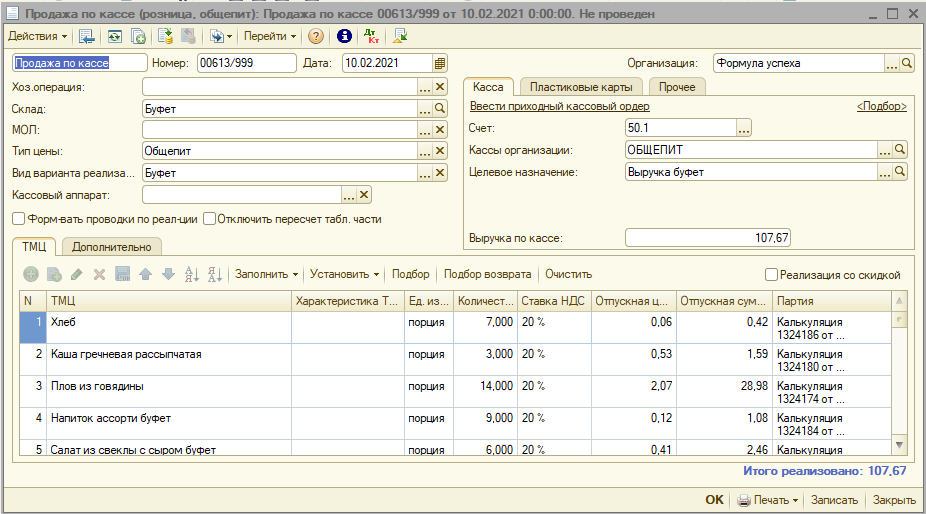Screen dimensions: 926x514
Task: Clear the Склад field with X button
Action: click(439, 109)
